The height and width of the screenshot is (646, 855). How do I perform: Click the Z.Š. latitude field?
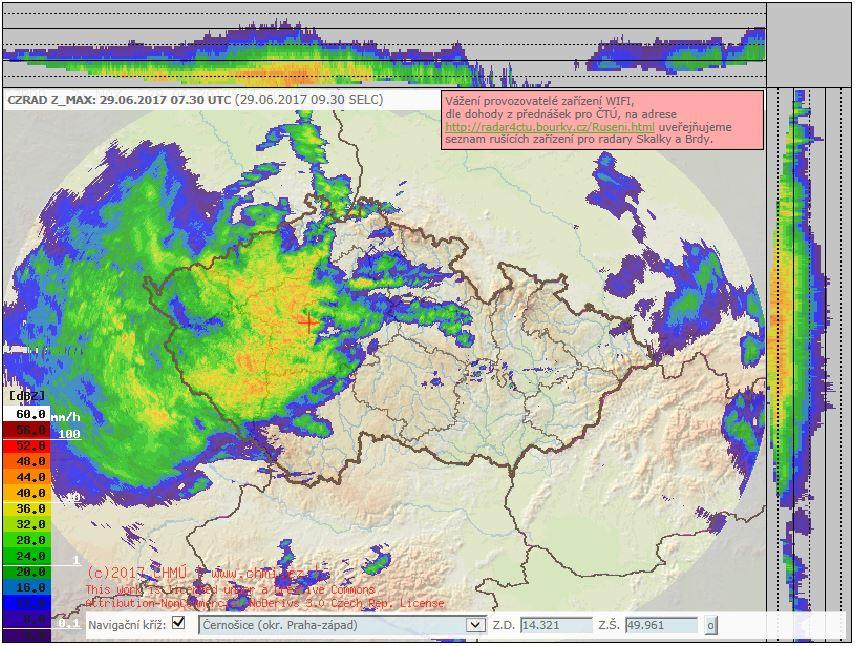click(x=660, y=625)
